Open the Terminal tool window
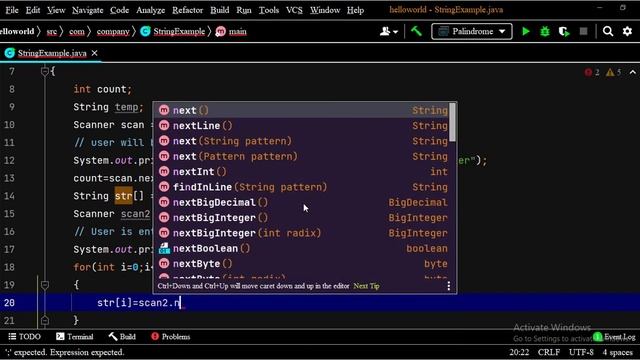 pos(75,337)
